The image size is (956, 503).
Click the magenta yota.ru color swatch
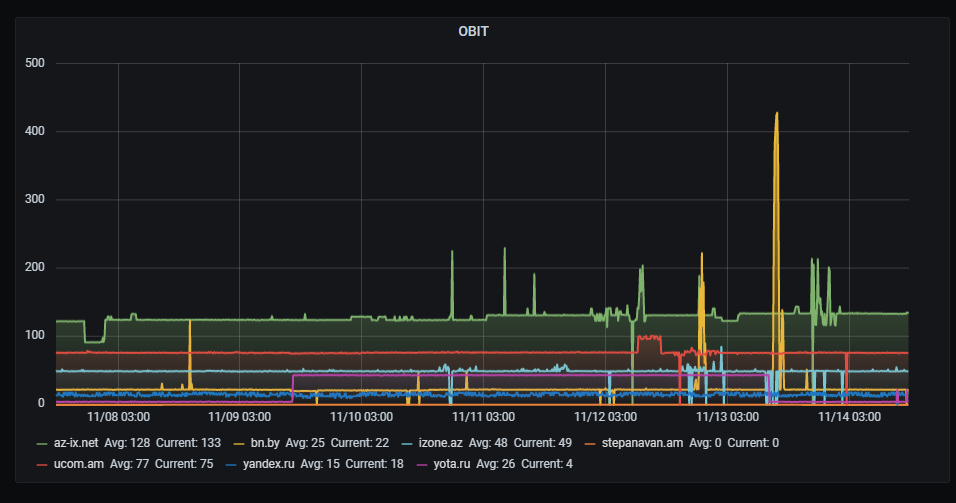[422, 465]
